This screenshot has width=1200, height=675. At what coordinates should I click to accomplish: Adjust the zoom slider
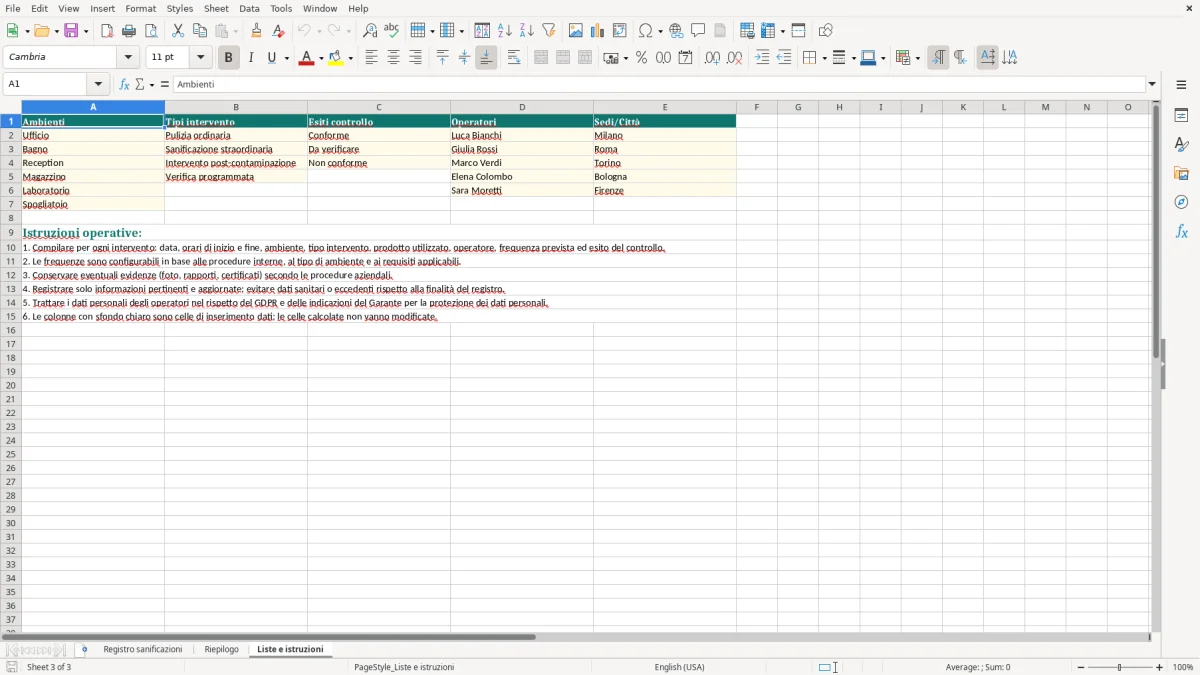pyautogui.click(x=1119, y=667)
